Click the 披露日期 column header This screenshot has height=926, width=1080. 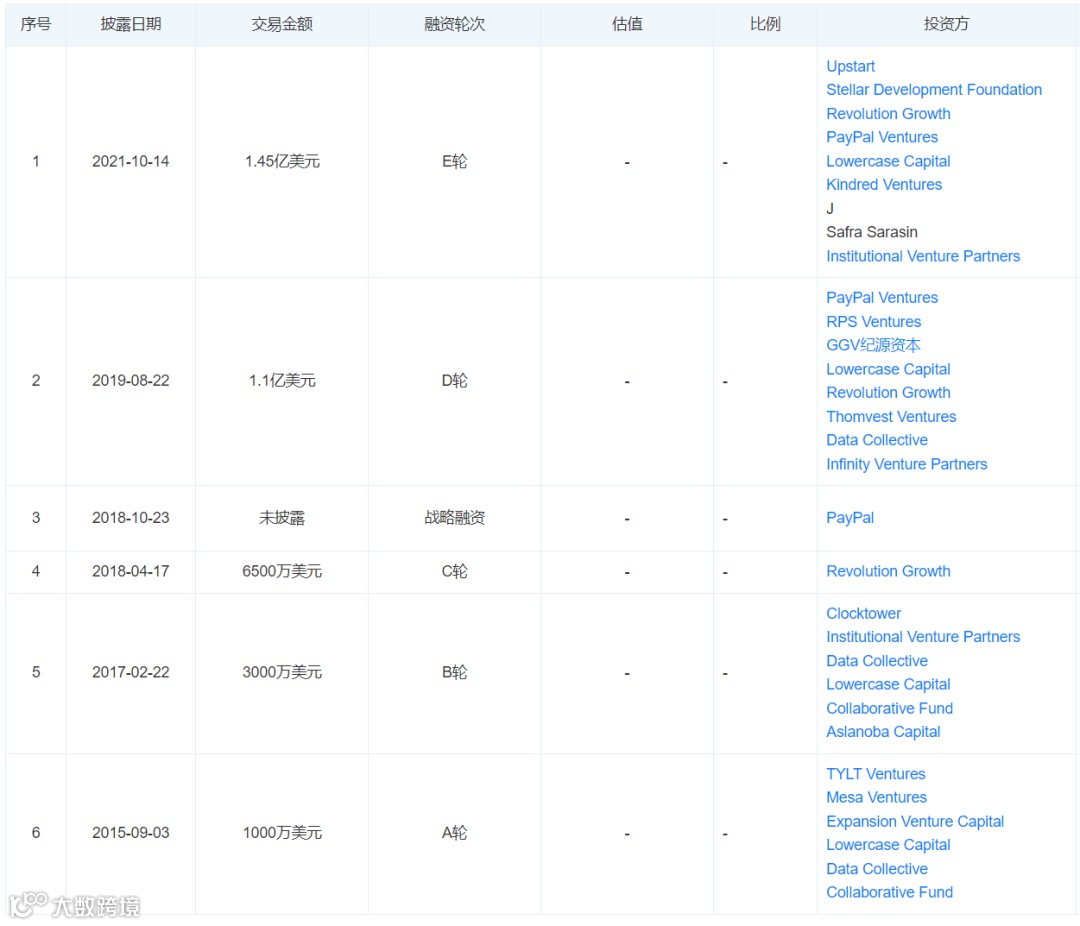[131, 24]
